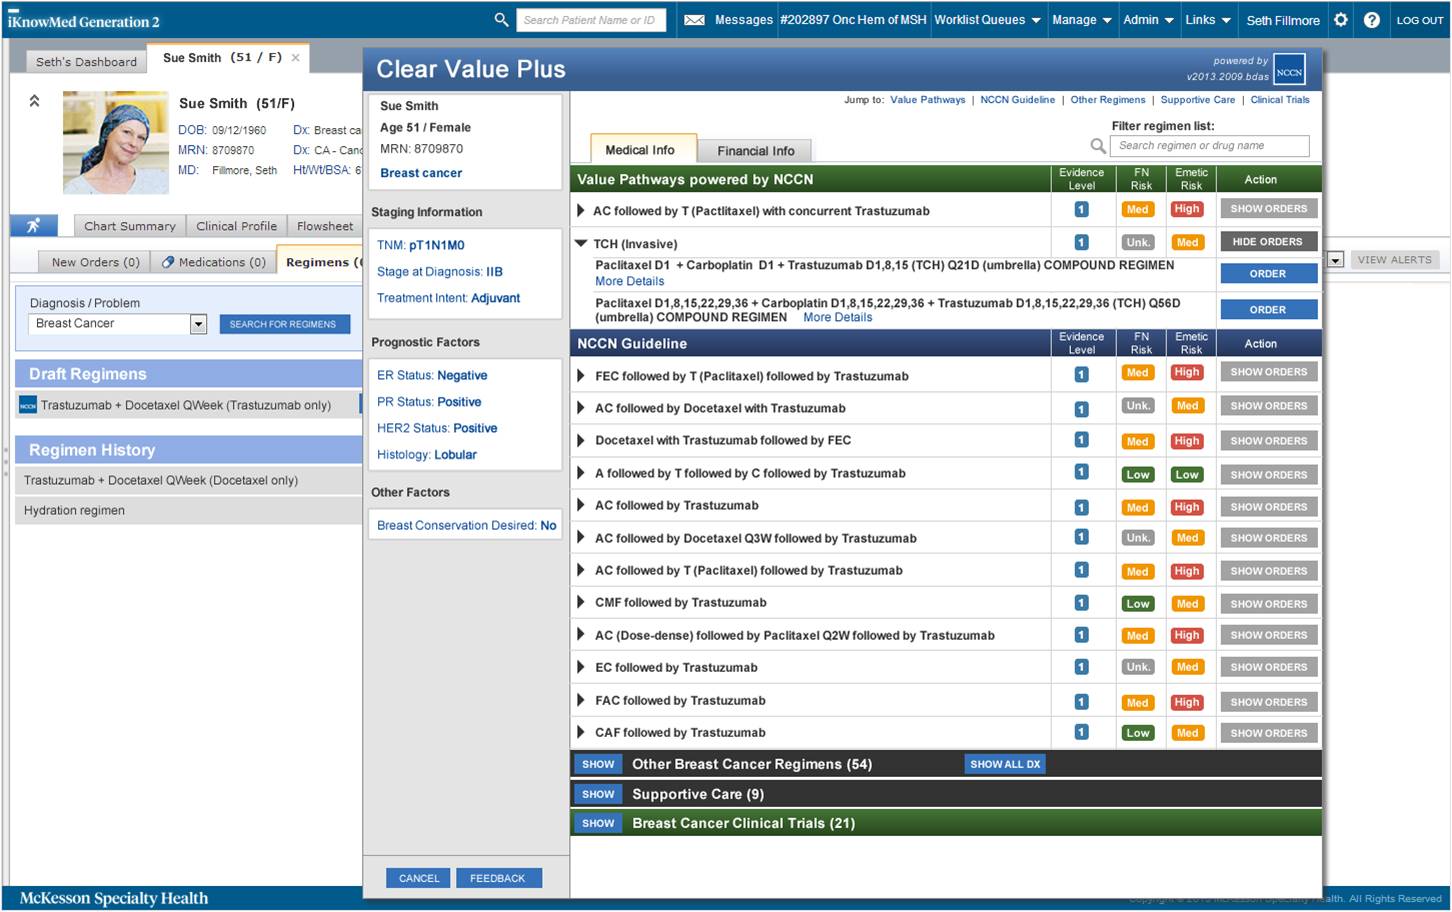The height and width of the screenshot is (912, 1452).
Task: Click ORDER for Paclitaxel Q56D compound regimen
Action: (1268, 309)
